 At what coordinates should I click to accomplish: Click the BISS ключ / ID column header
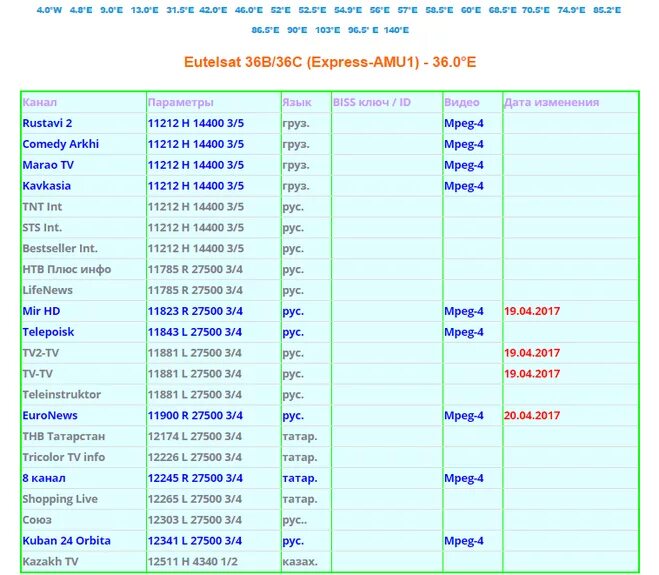372,102
